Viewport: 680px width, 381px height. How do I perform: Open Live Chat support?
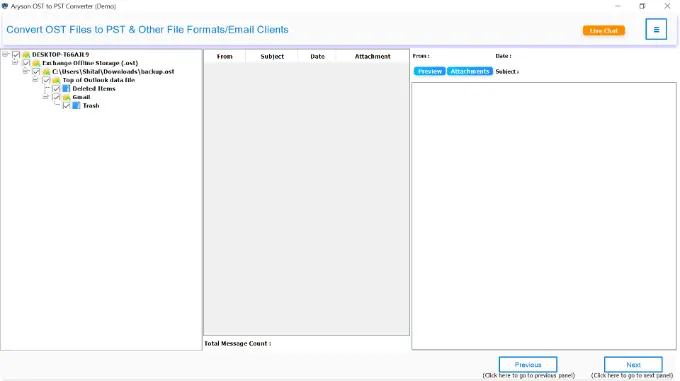(604, 31)
